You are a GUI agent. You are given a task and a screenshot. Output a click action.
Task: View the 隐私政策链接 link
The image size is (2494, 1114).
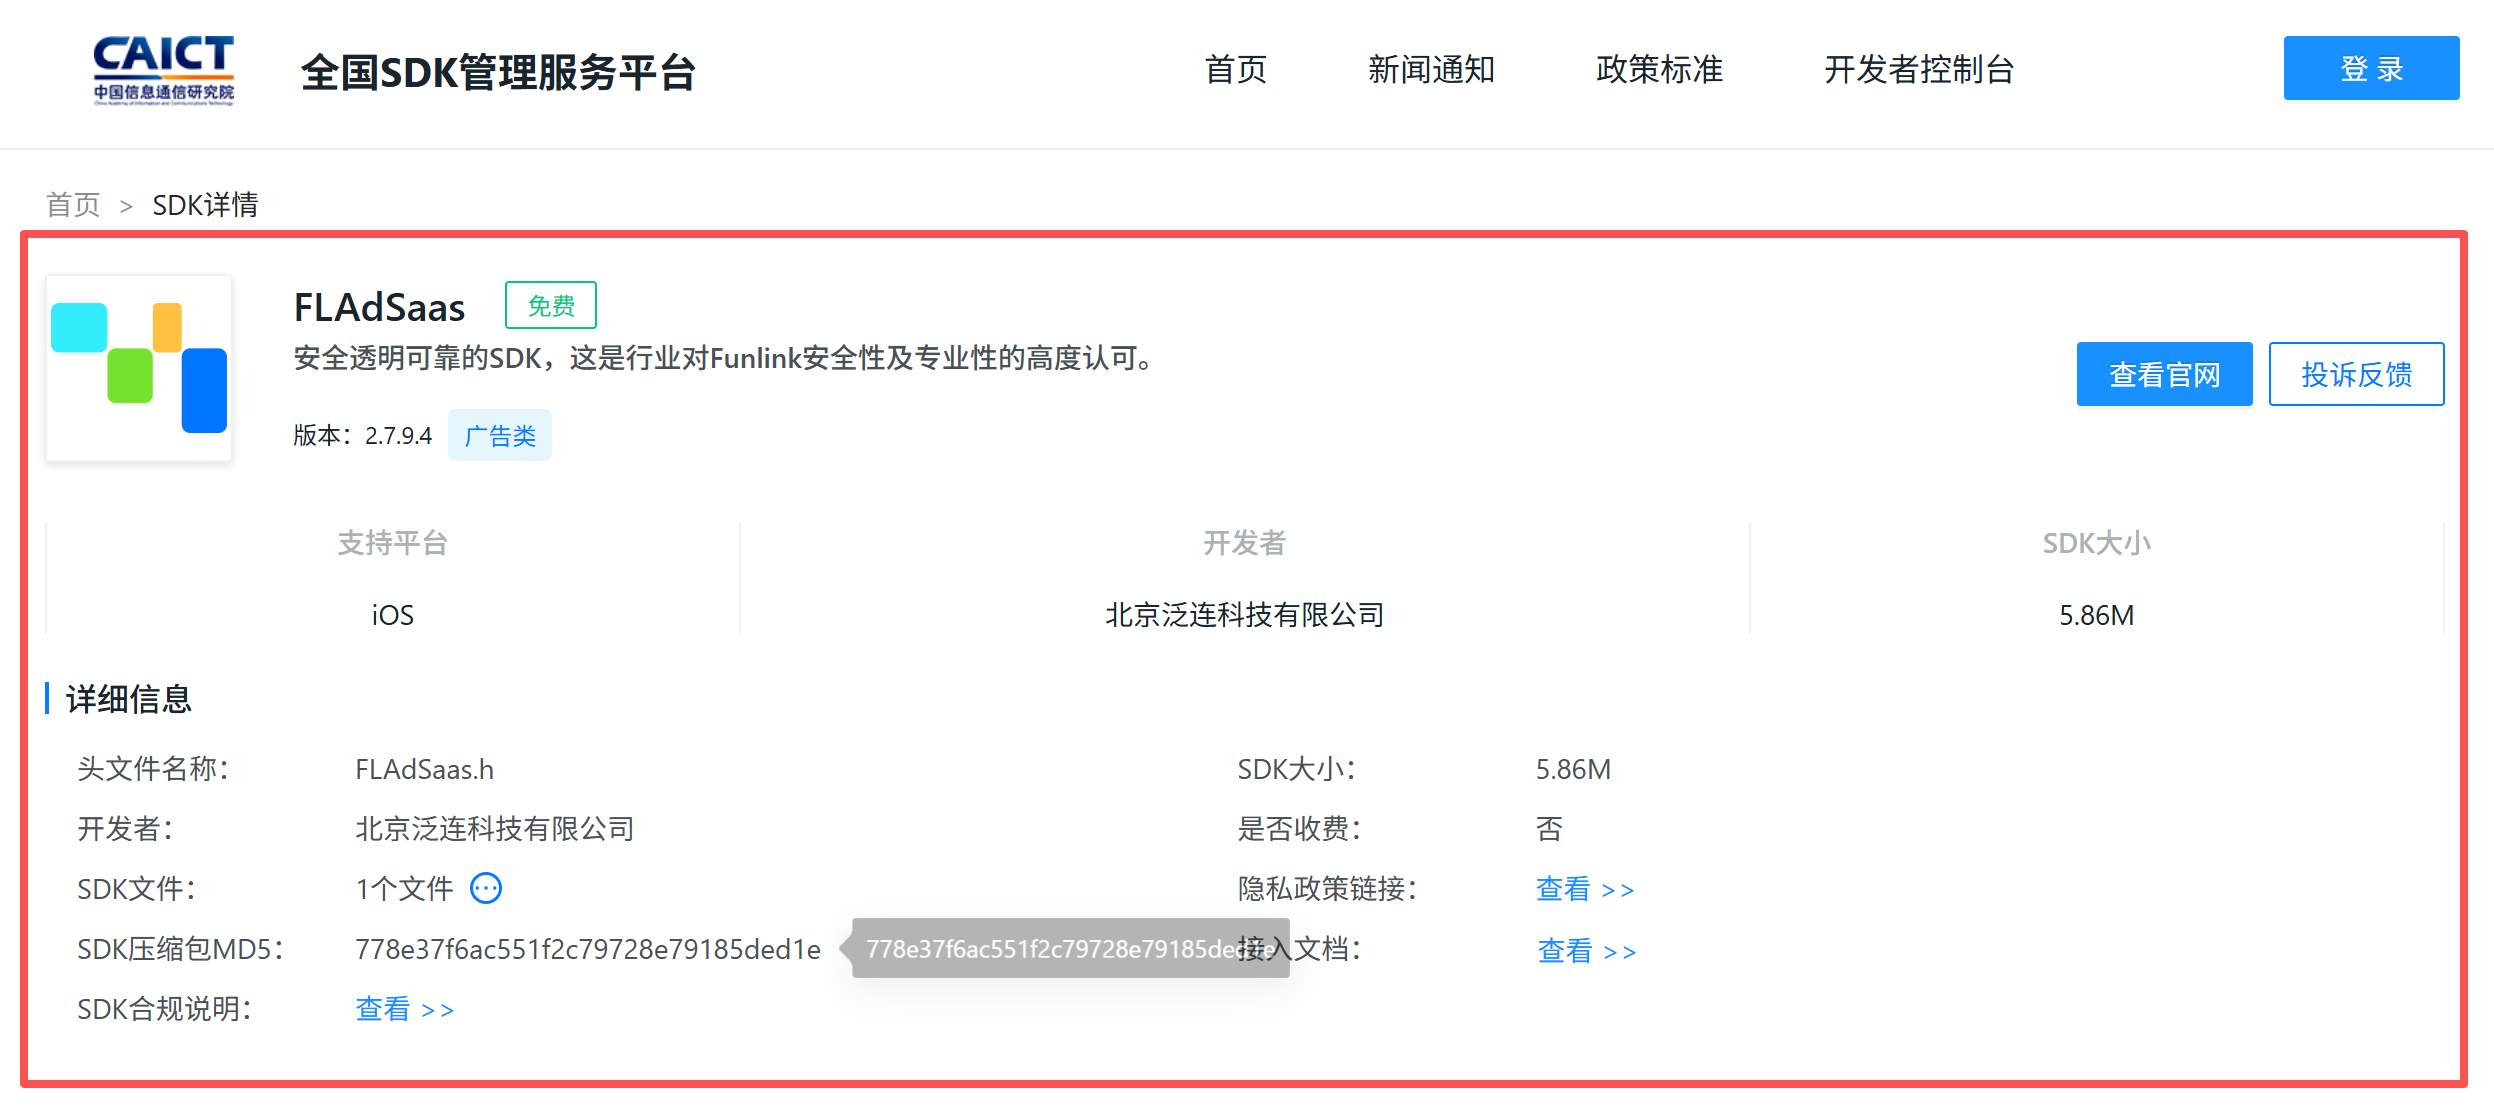[x=1584, y=889]
